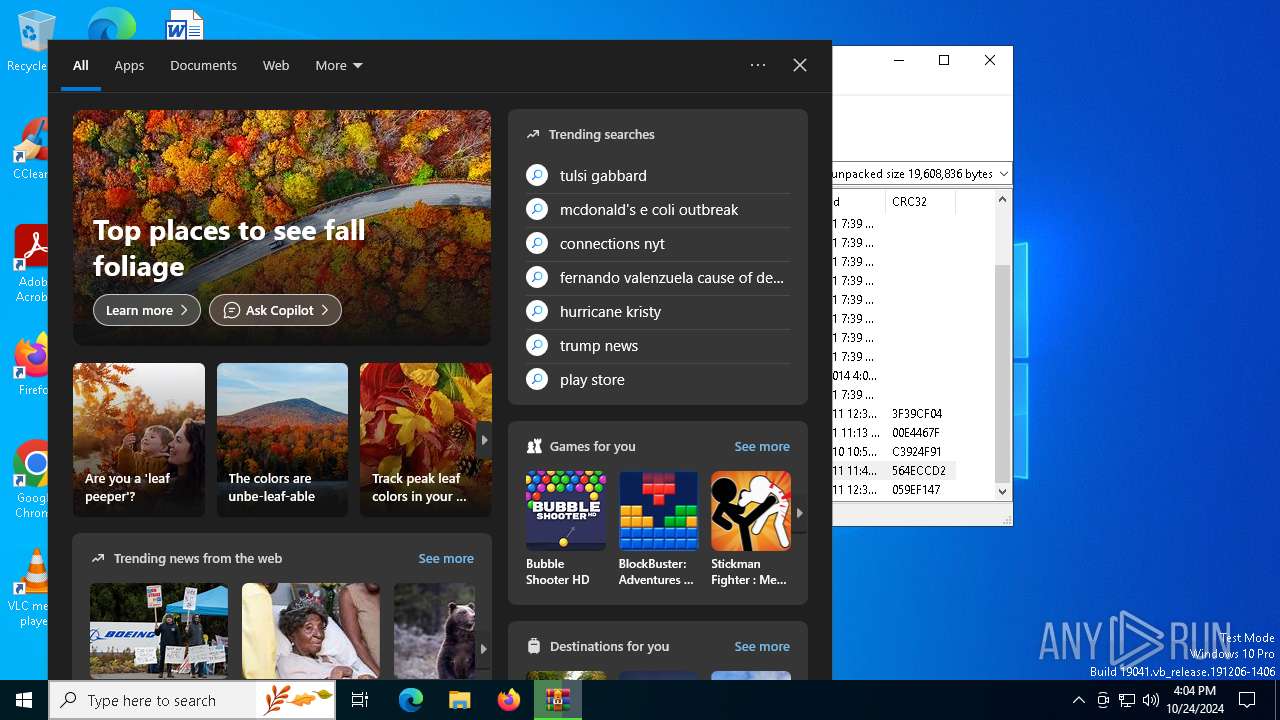Search for fernando valenzuela cause of death
Viewport: 1280px width, 720px height.
658,277
